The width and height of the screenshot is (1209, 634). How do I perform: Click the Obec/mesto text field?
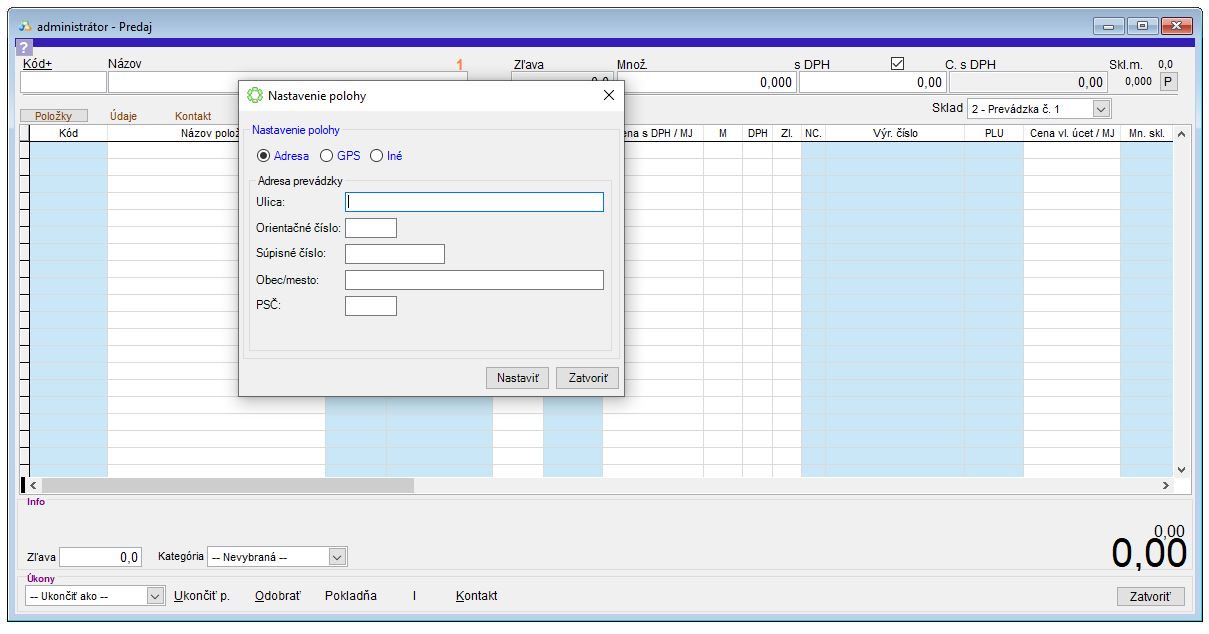474,280
